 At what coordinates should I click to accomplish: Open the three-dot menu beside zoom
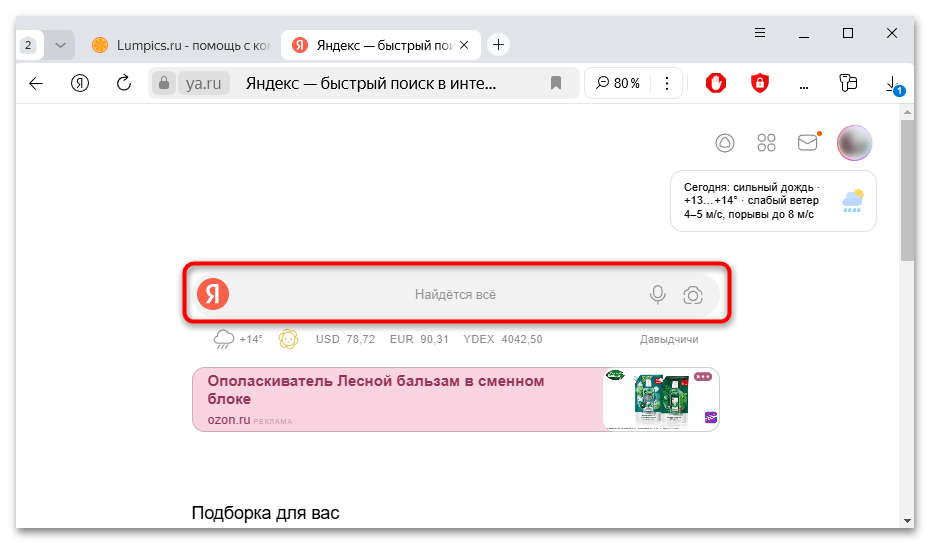tap(667, 83)
